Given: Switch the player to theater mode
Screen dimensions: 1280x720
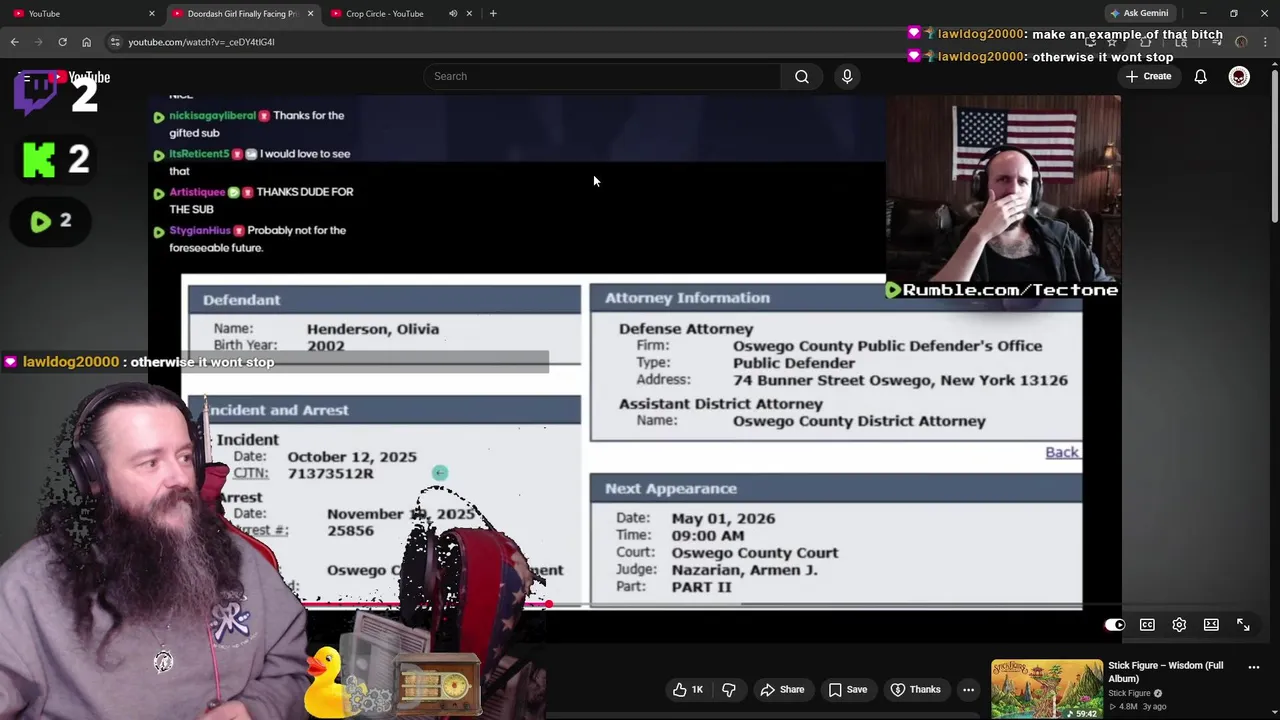Looking at the screenshot, I should tap(1211, 625).
